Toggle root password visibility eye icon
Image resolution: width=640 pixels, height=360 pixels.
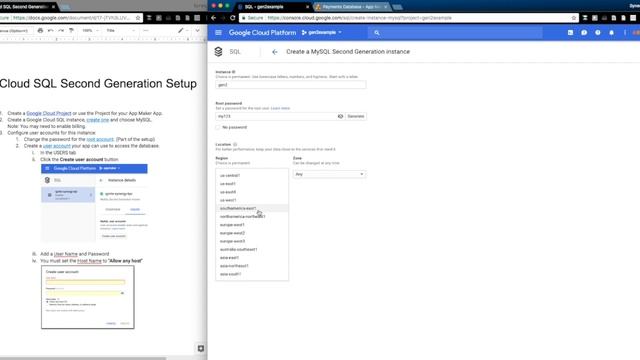(340, 116)
